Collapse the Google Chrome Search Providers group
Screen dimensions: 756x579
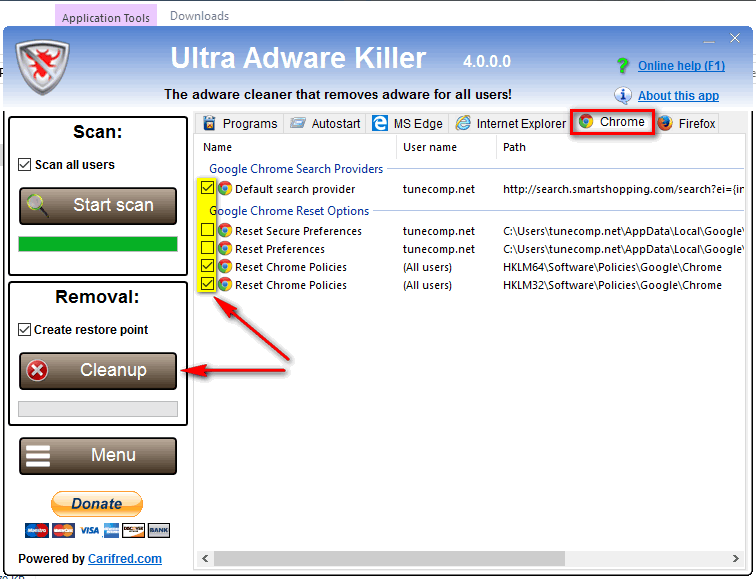point(296,169)
